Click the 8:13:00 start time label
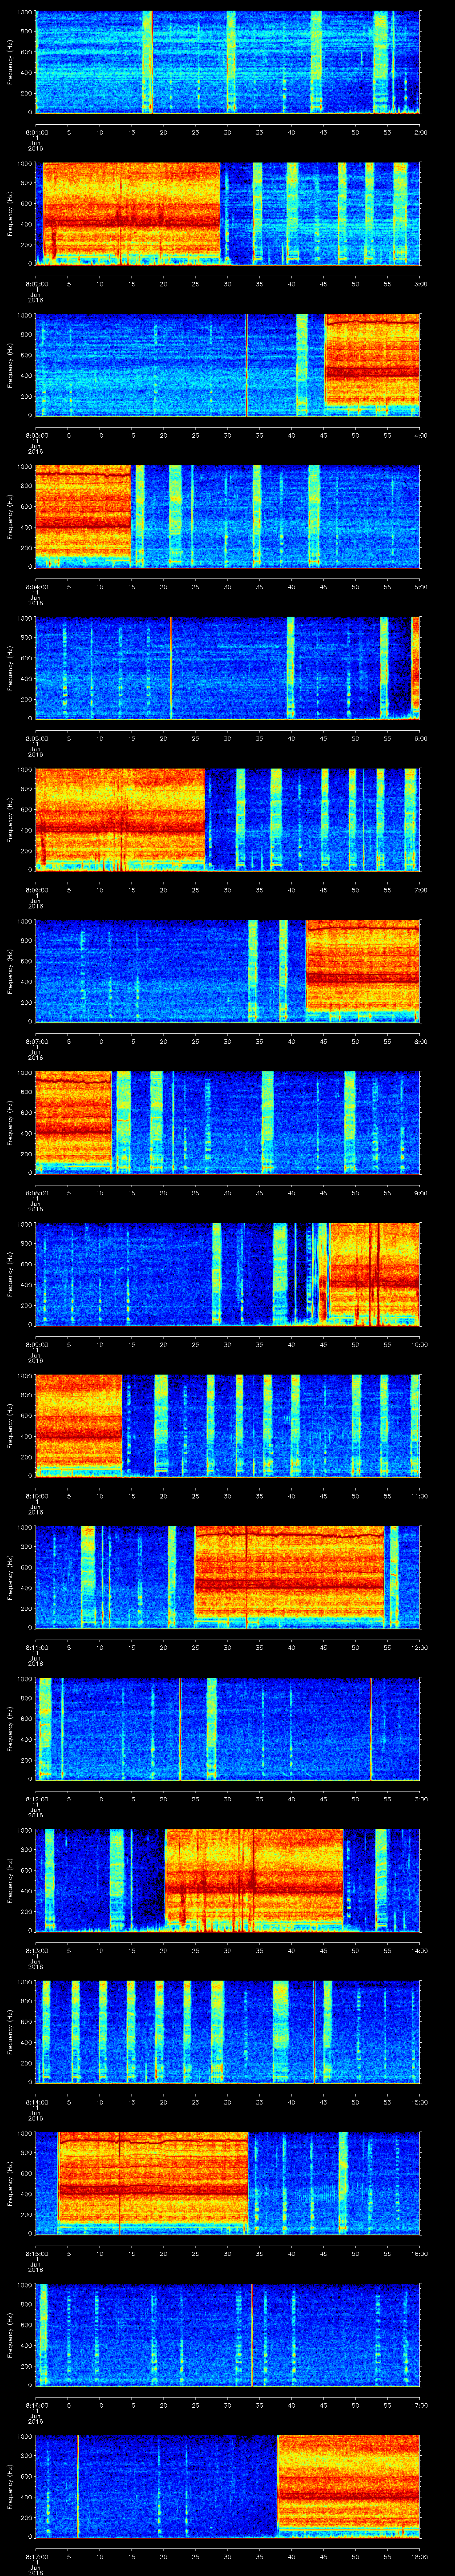Image resolution: width=455 pixels, height=2576 pixels. click(x=37, y=1951)
